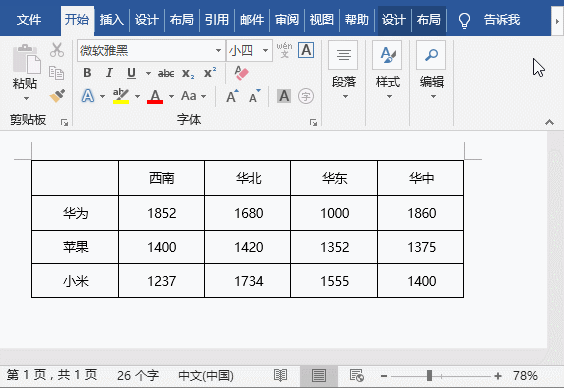Click the Change Case Aa button
Viewport: 564px width, 388px height.
click(x=188, y=96)
